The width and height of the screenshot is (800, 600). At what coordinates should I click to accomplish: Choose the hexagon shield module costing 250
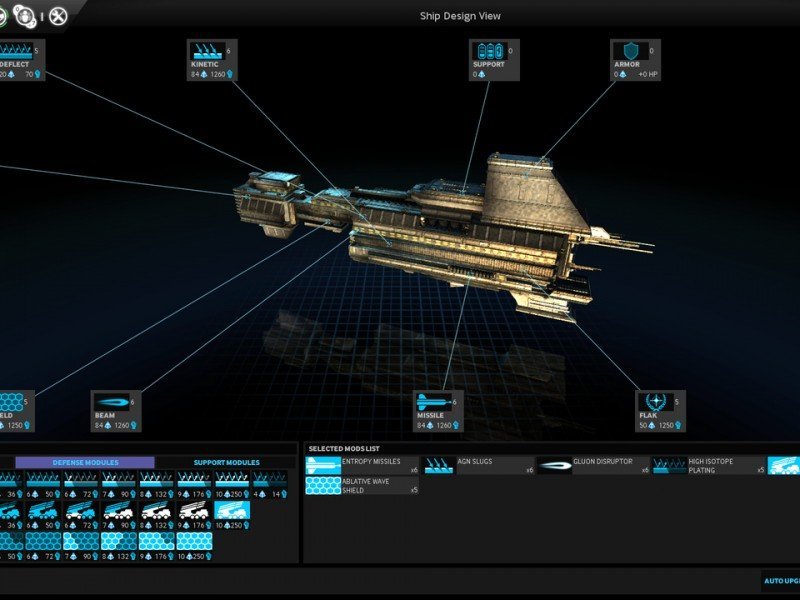(x=194, y=541)
